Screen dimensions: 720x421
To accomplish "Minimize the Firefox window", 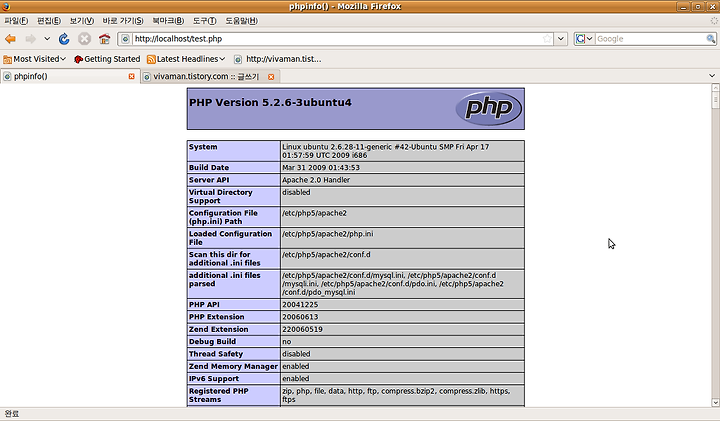I will (x=683, y=6).
